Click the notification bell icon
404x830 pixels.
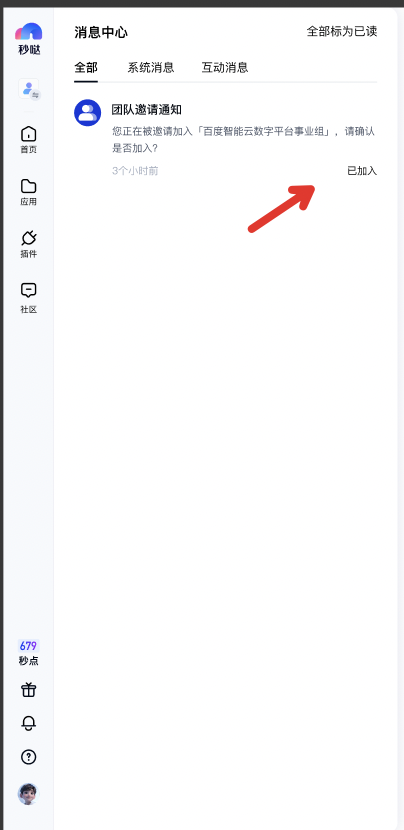click(29, 723)
